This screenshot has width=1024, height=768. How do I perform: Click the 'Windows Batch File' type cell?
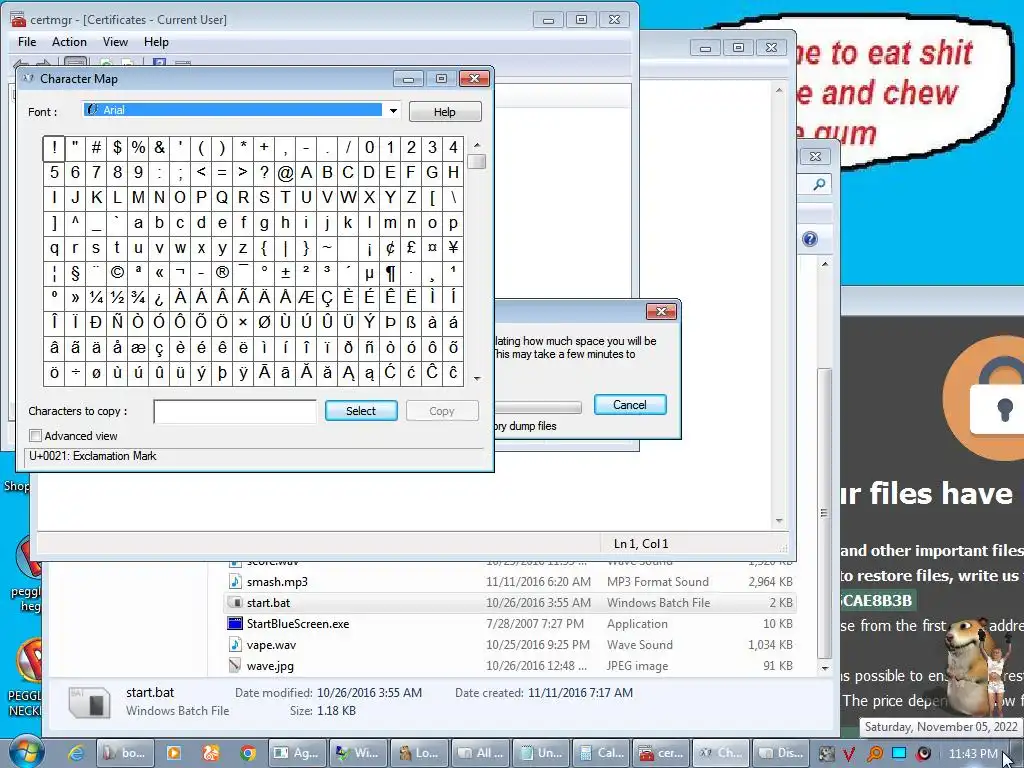click(658, 603)
